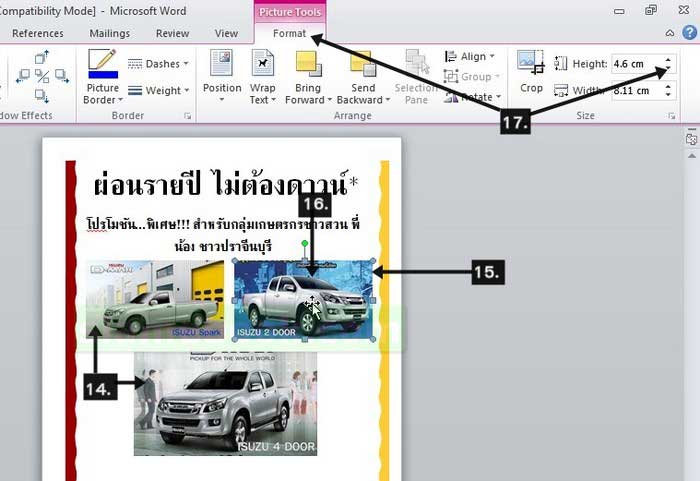
Task: Click the Picture Border pencil icon
Action: (x=103, y=64)
